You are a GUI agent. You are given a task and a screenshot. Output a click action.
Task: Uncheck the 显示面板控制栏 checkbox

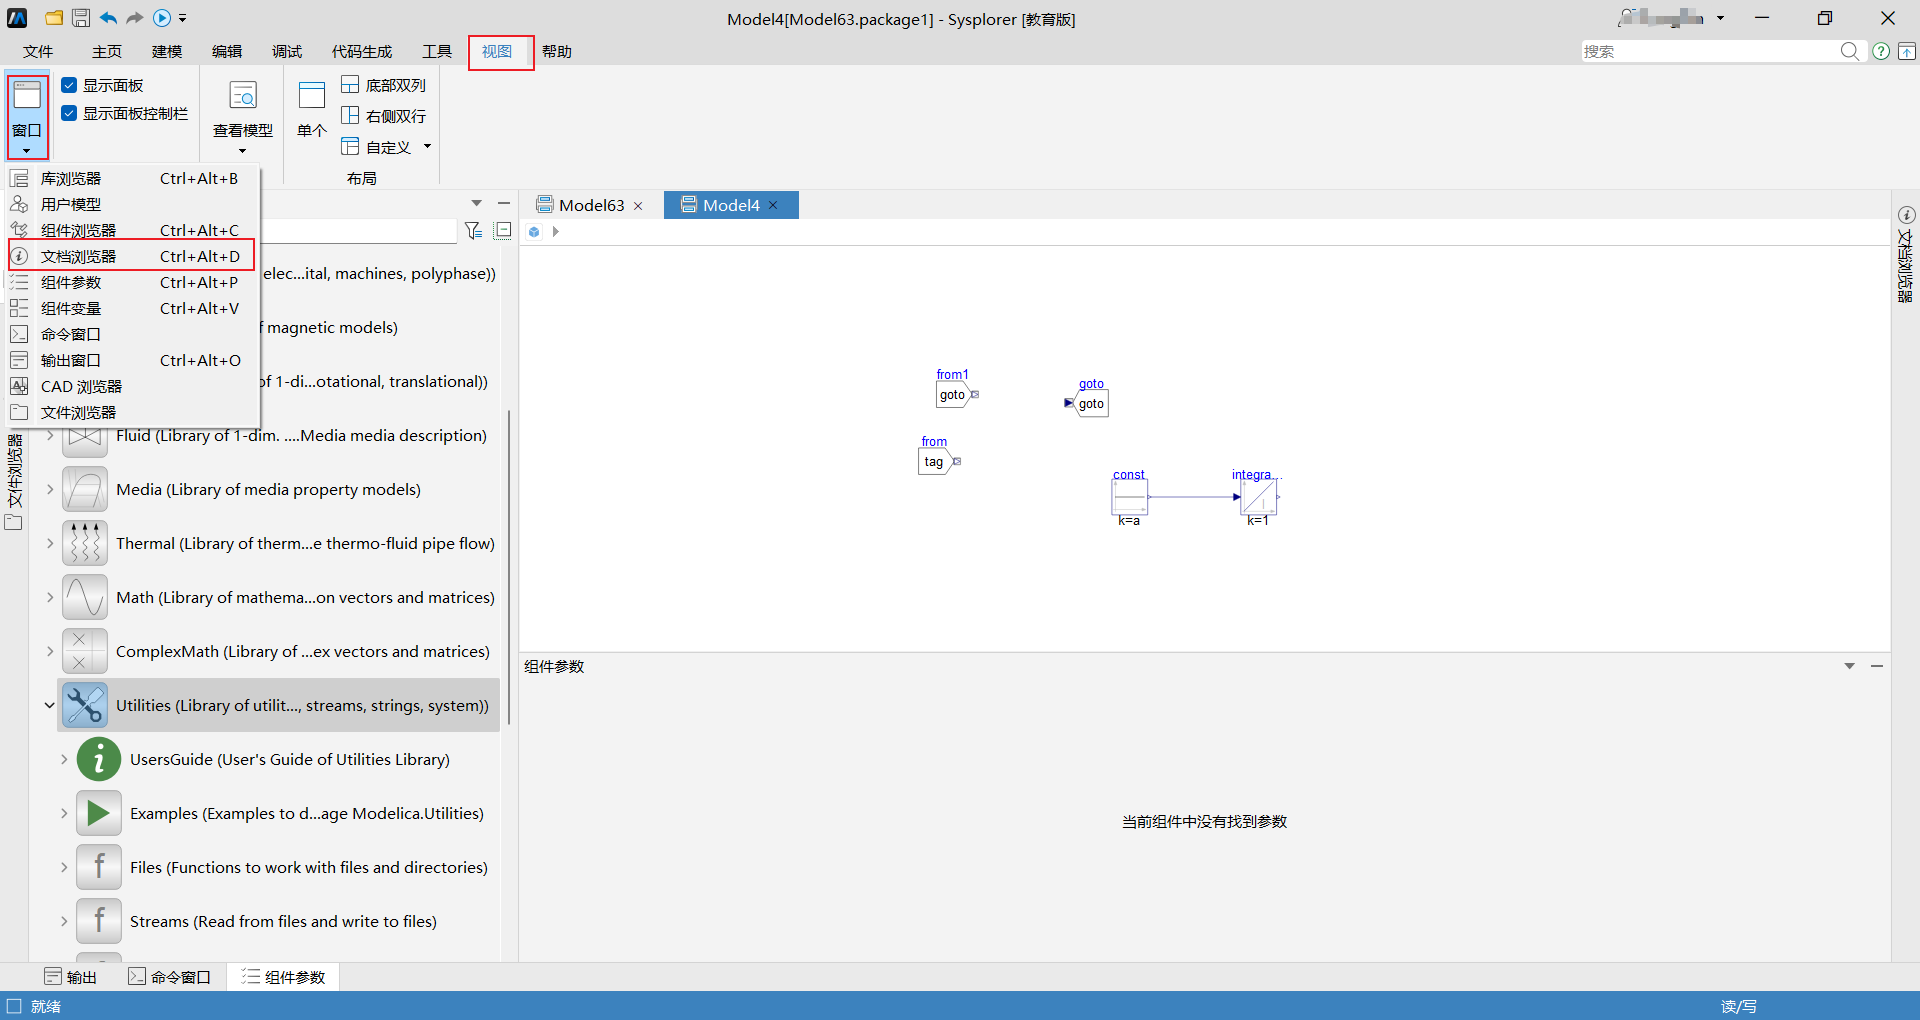coord(69,113)
